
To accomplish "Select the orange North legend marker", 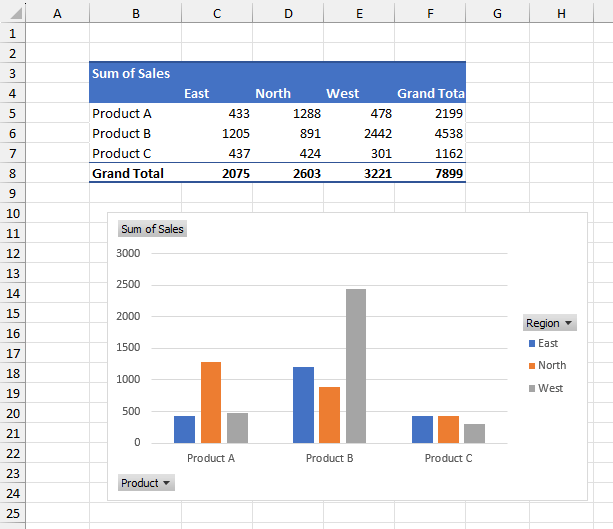I will (x=532, y=366).
